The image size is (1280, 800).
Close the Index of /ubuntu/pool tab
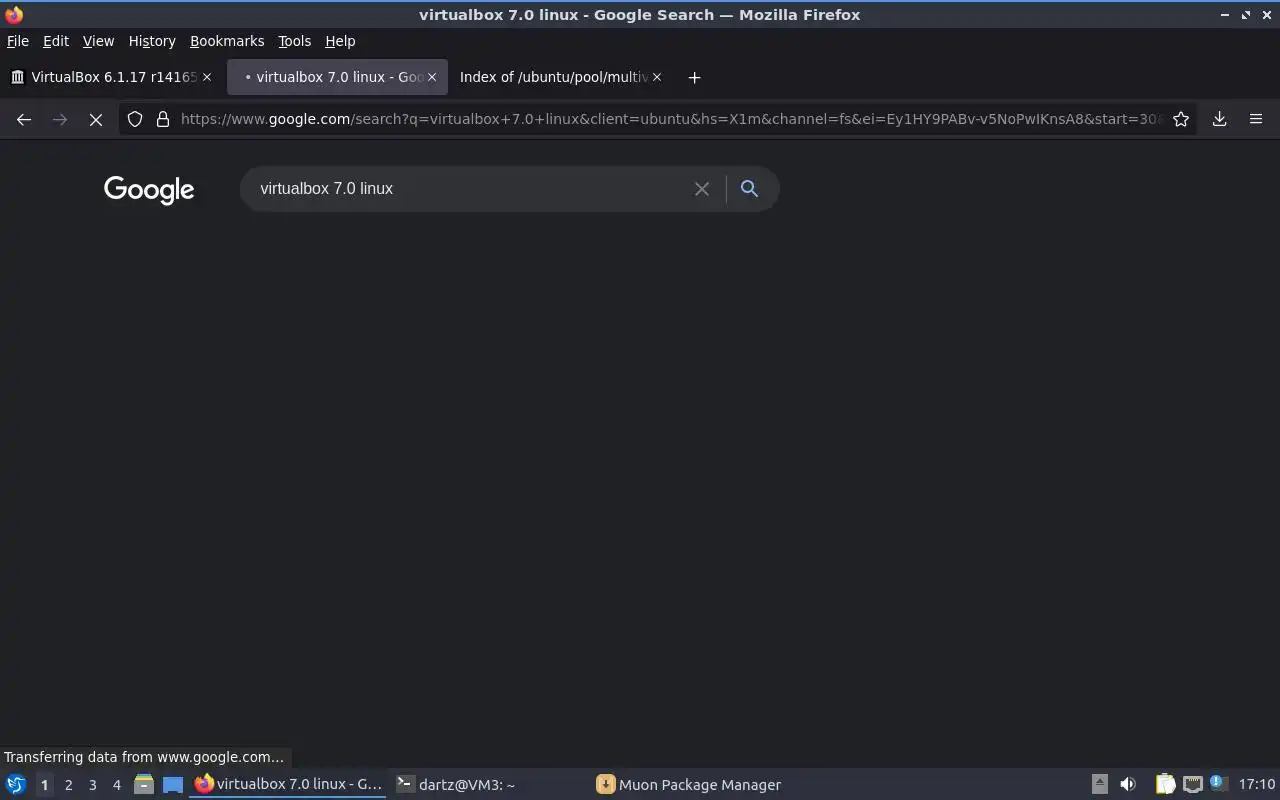coord(657,77)
